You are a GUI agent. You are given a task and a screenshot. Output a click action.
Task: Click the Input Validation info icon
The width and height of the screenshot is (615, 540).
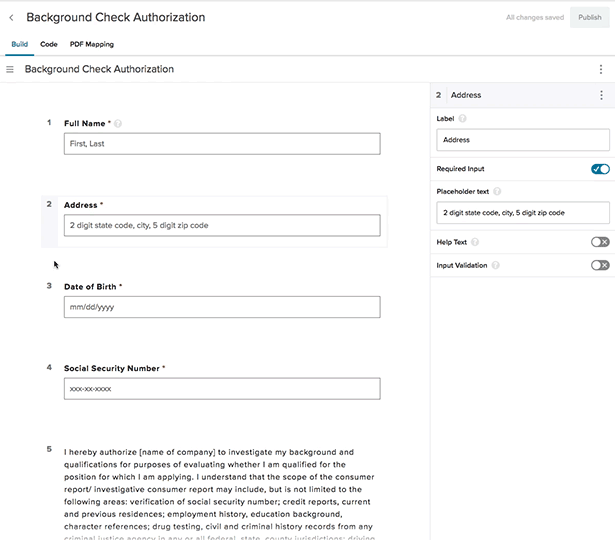tap(495, 265)
